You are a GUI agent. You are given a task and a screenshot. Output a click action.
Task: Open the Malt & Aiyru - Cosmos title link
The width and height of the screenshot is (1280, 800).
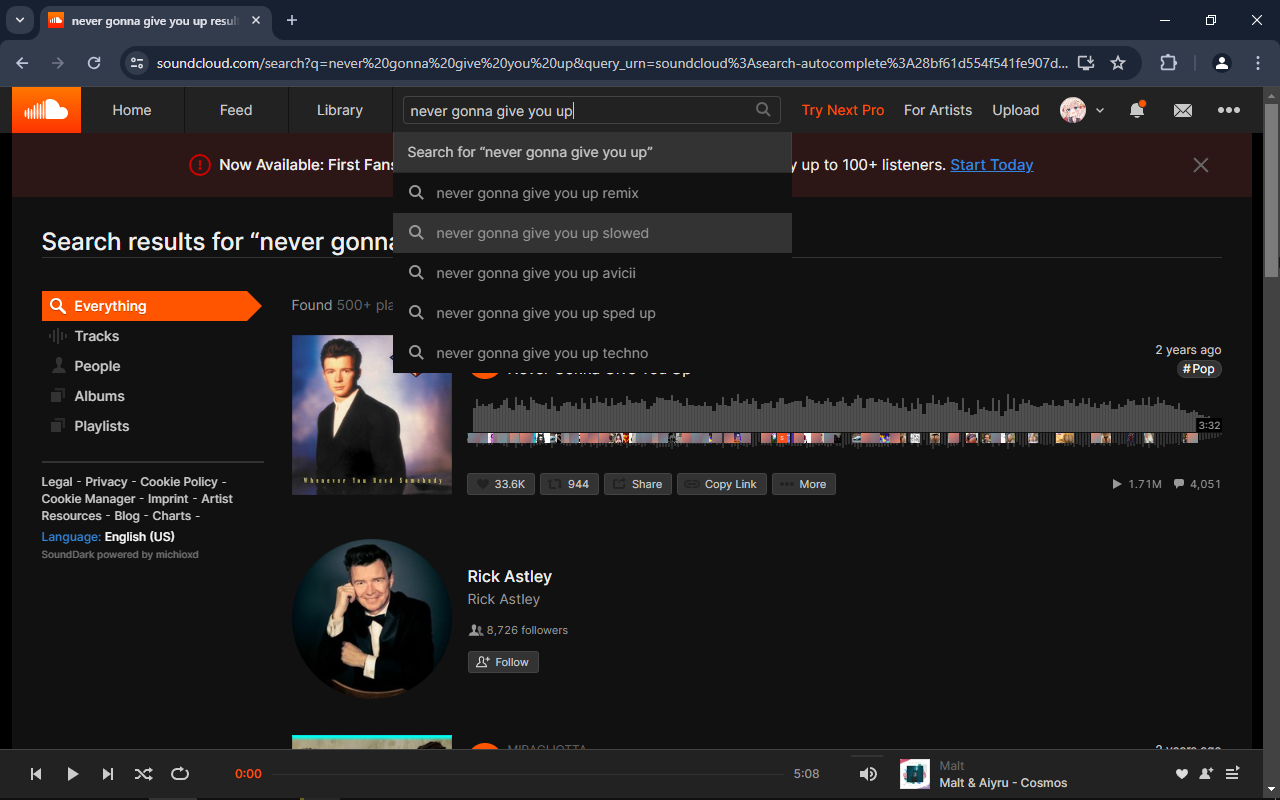[1003, 783]
